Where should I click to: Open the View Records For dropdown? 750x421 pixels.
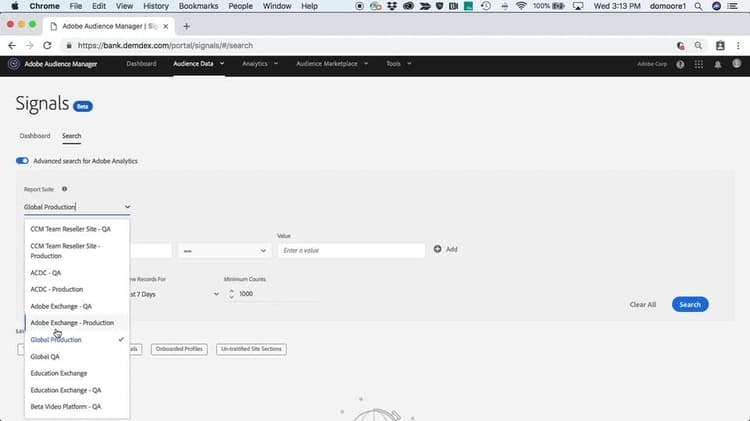click(175, 294)
